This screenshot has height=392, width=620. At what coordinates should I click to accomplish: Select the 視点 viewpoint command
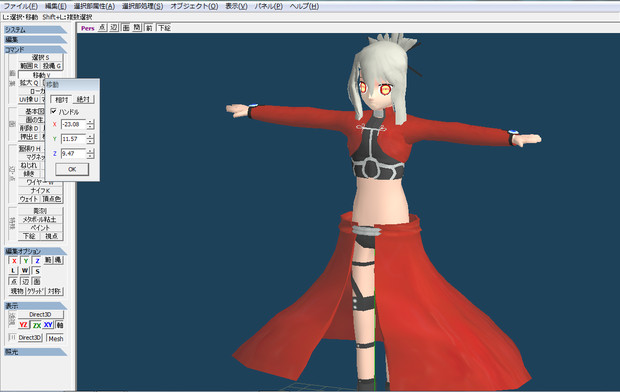pyautogui.click(x=52, y=236)
